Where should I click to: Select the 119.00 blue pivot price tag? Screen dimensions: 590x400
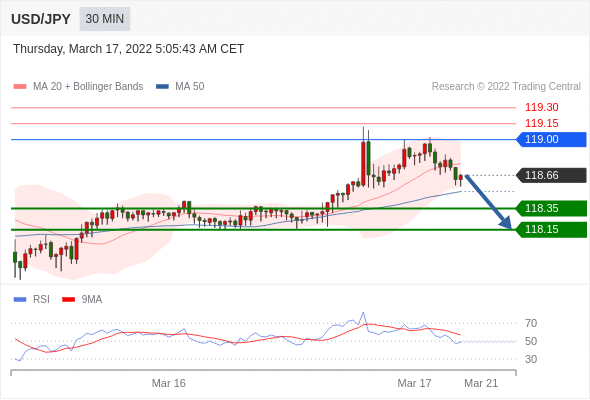(x=551, y=139)
